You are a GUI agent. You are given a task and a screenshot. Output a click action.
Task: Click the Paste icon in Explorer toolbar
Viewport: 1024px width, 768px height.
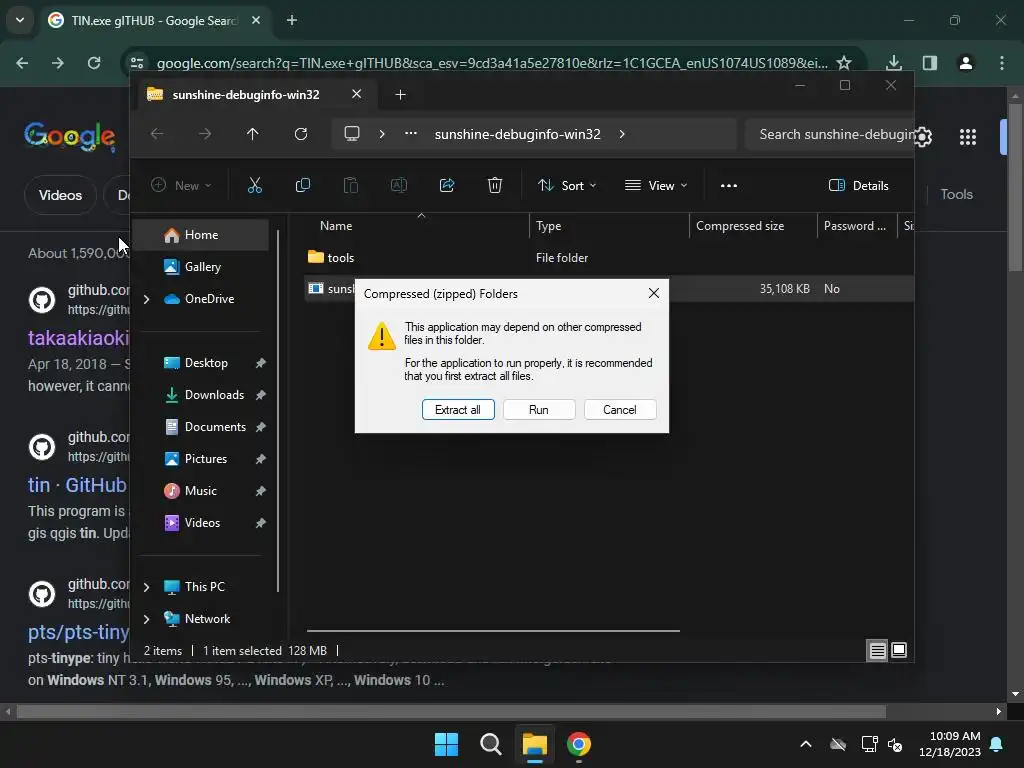[x=351, y=185]
